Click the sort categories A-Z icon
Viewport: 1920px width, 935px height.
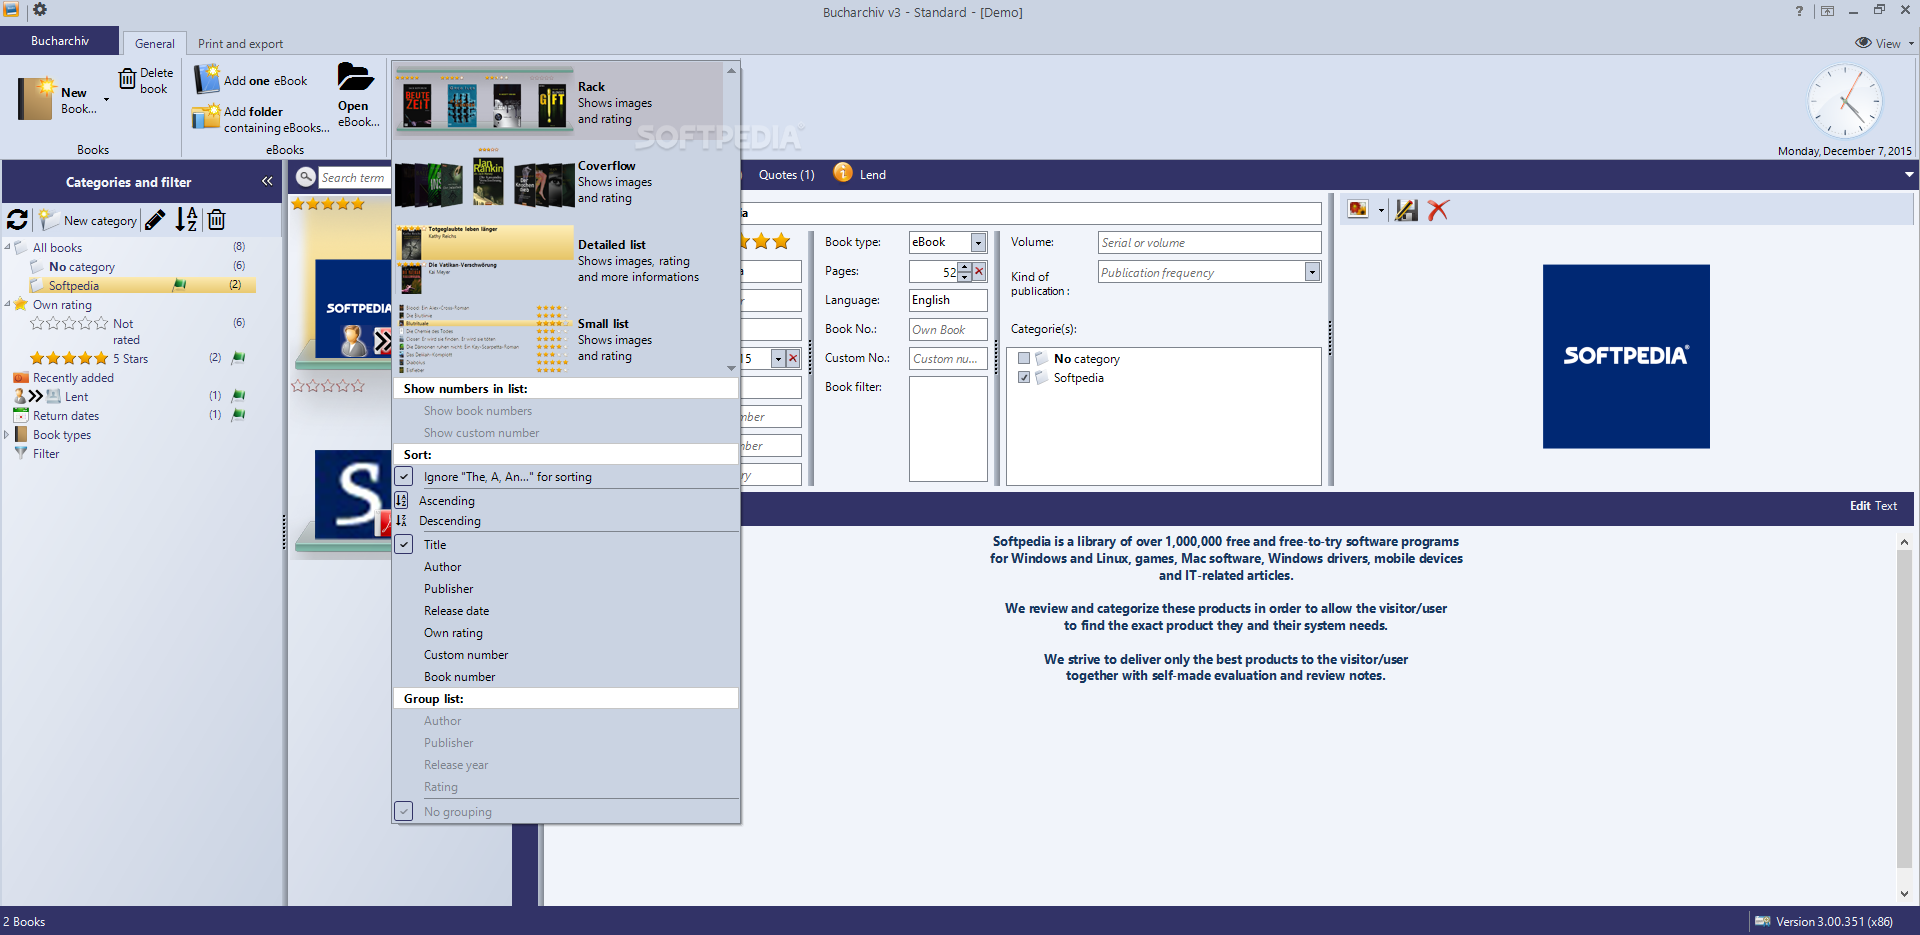pos(186,220)
